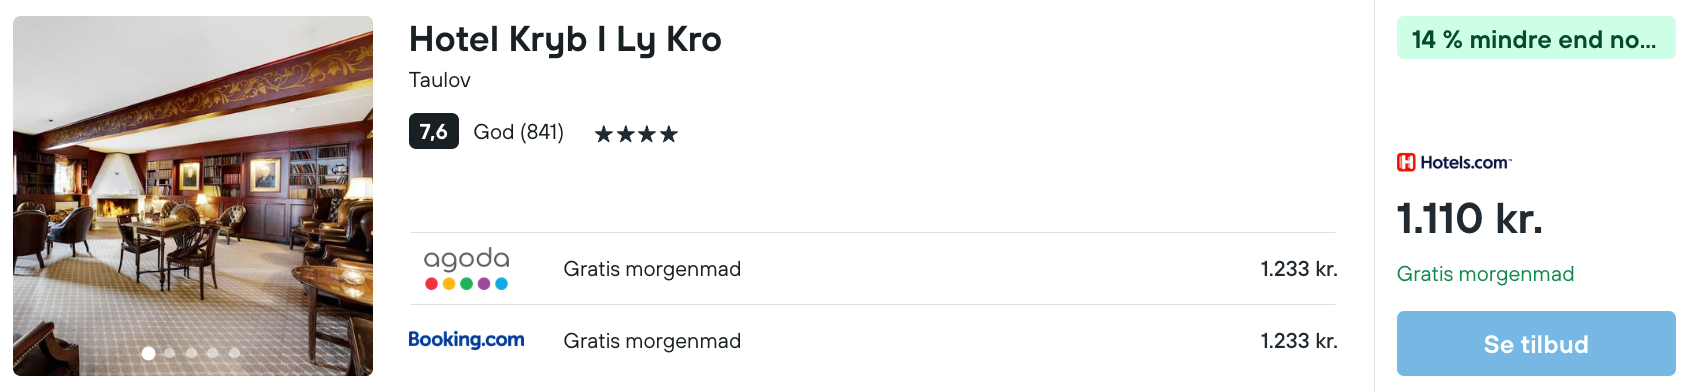The image size is (1692, 392).
Task: Click the four-star rating icons
Action: tap(636, 134)
